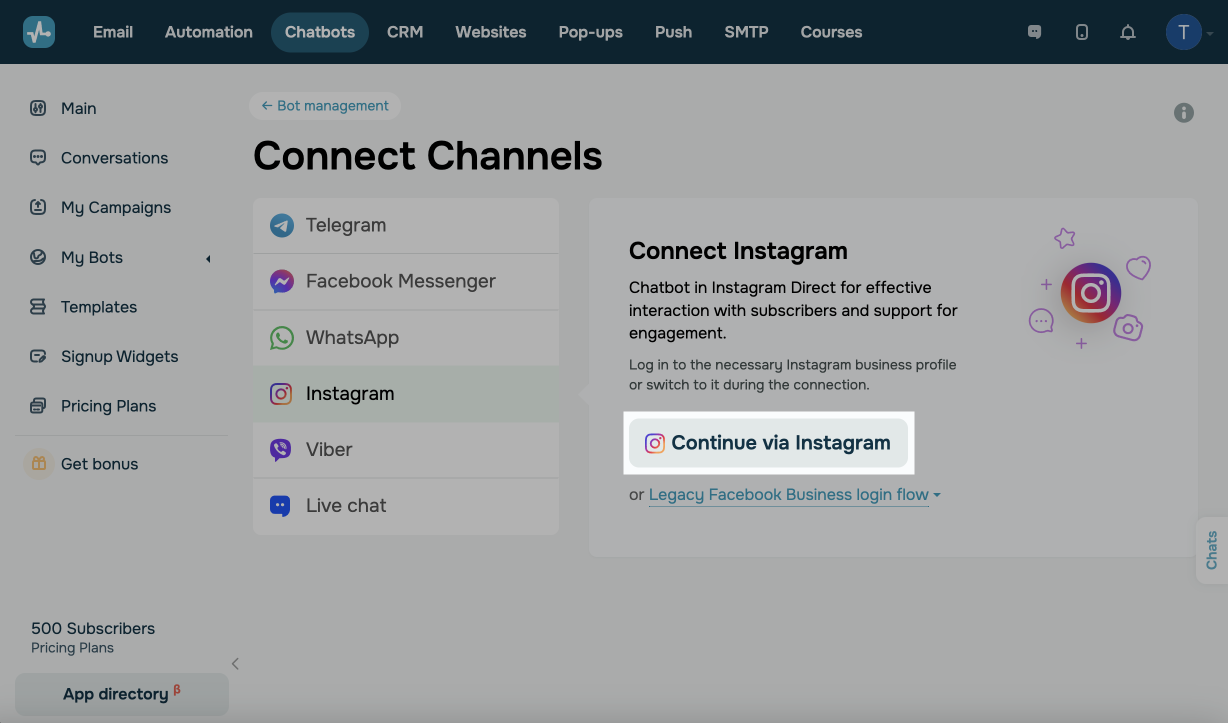Click Get bonus in sidebar
This screenshot has width=1228, height=723.
[x=99, y=464]
